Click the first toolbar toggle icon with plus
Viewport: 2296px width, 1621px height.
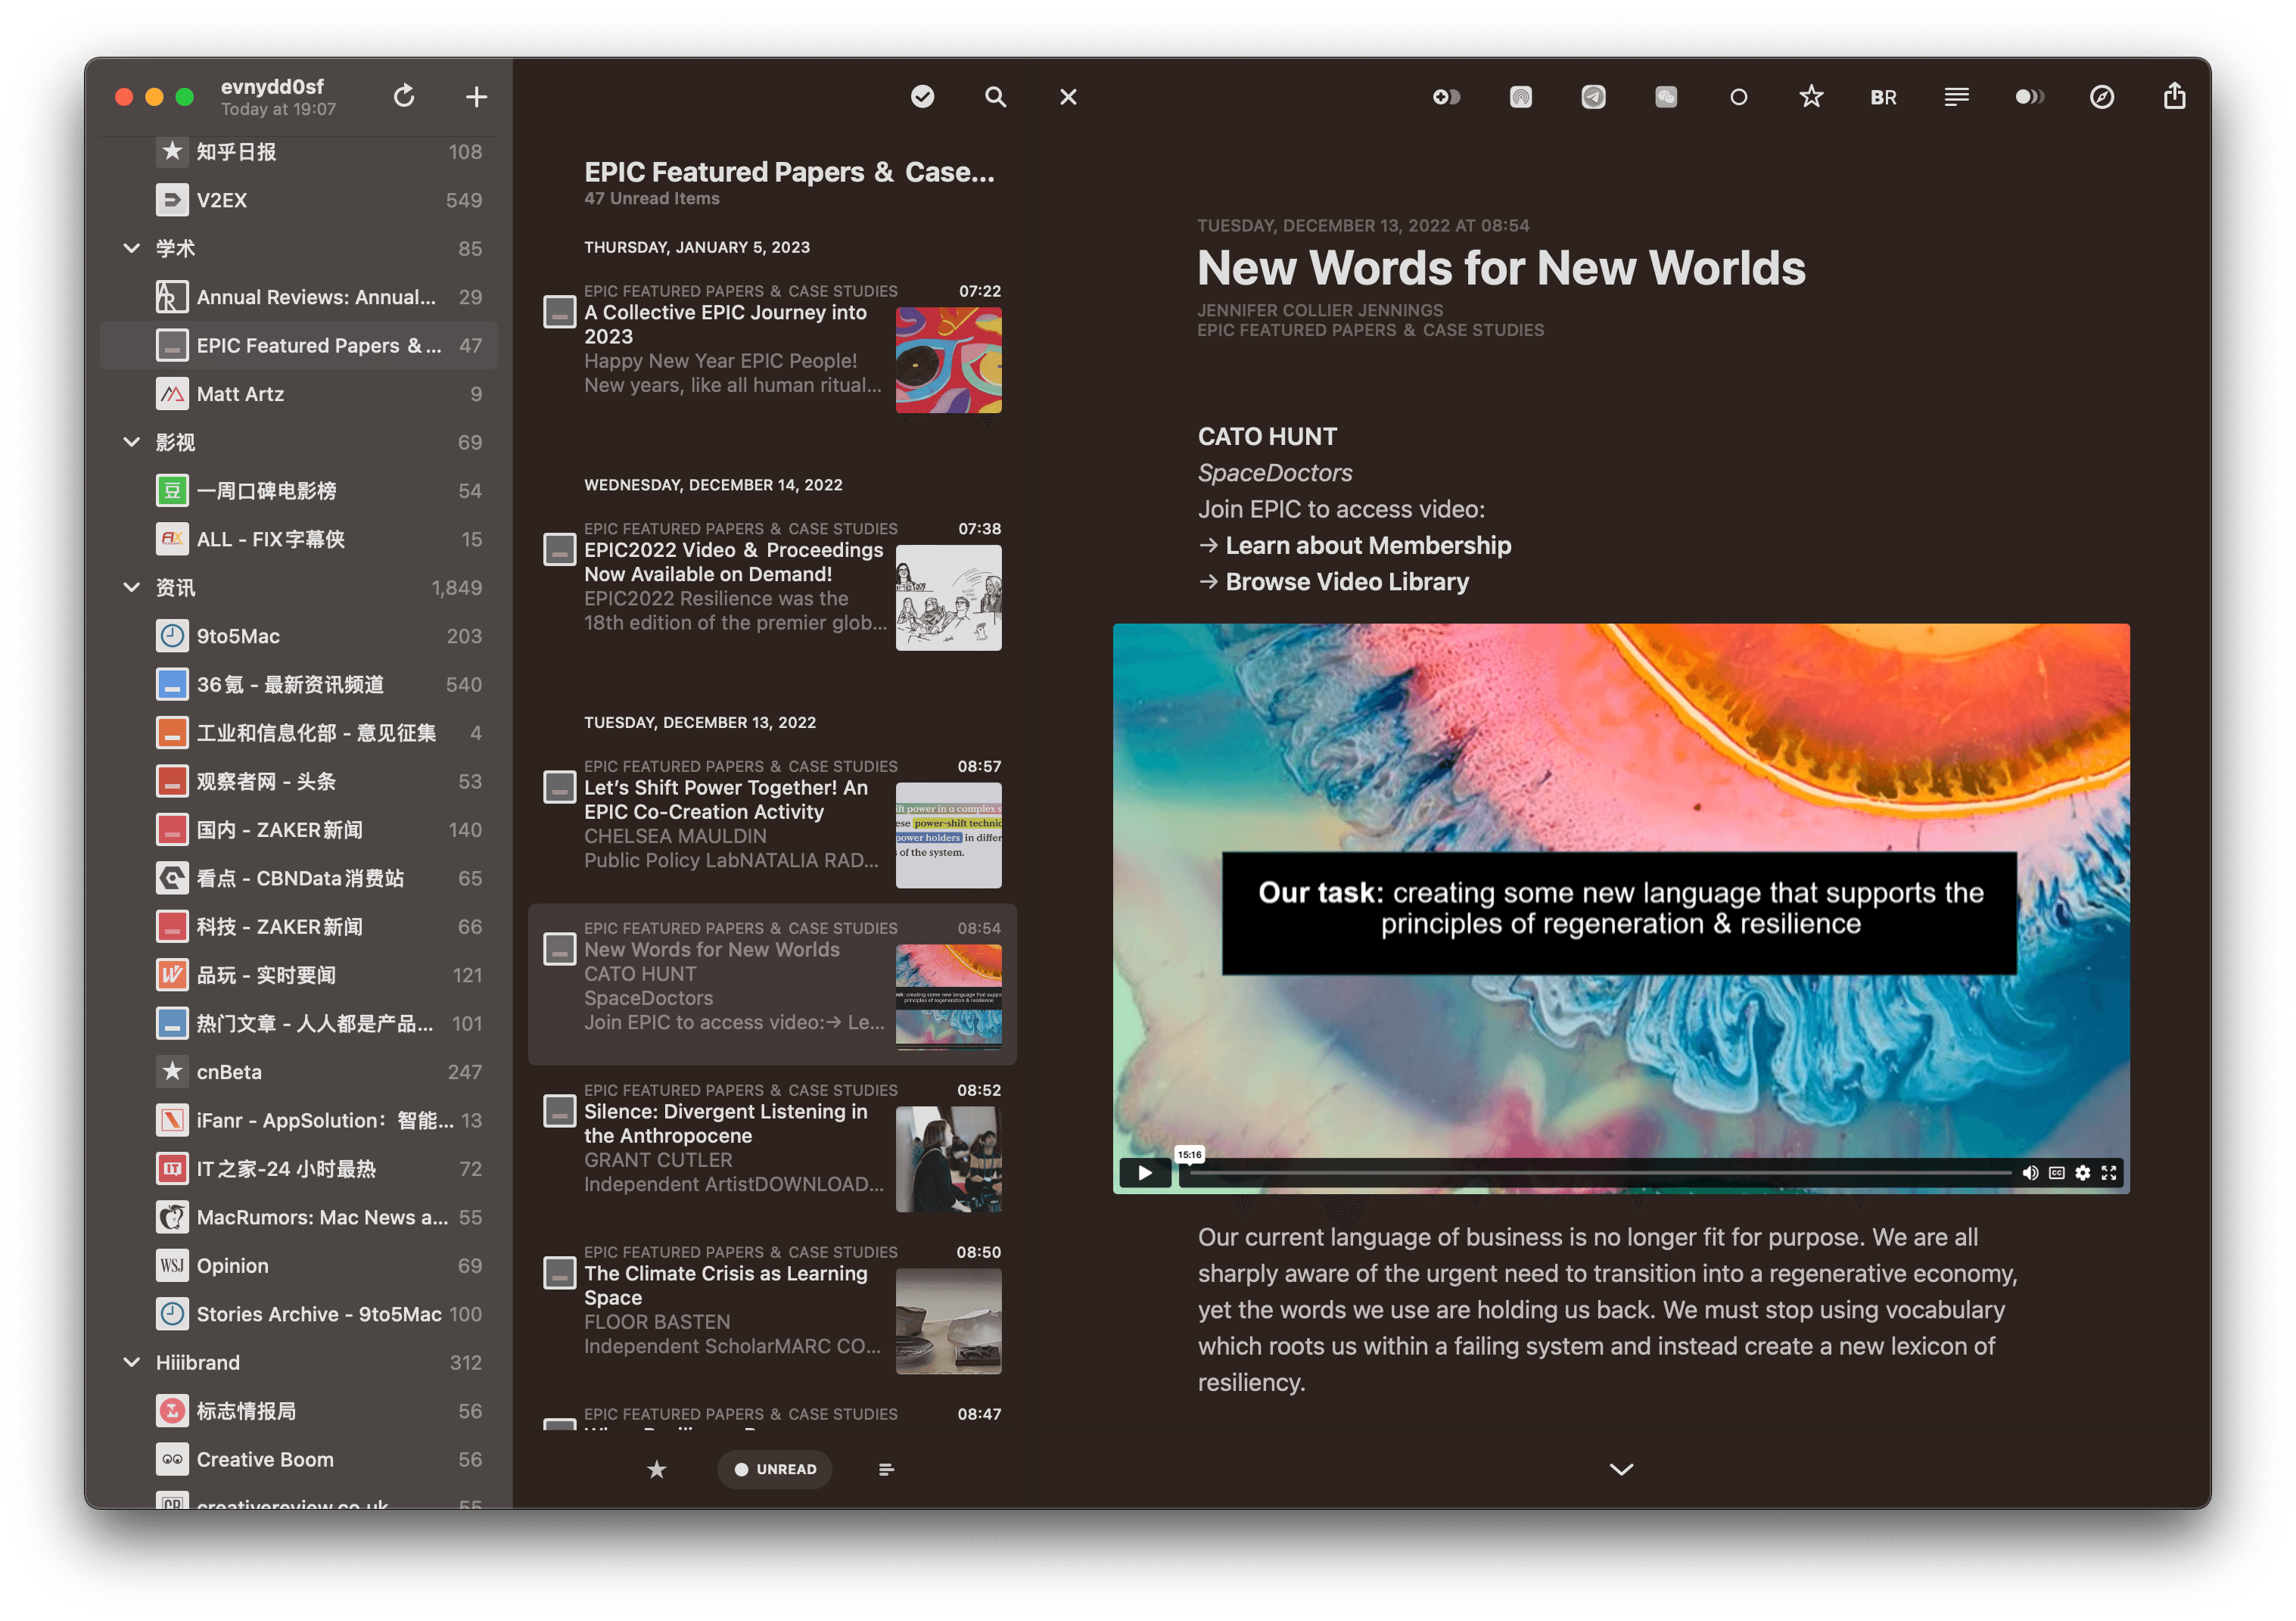click(x=1446, y=96)
